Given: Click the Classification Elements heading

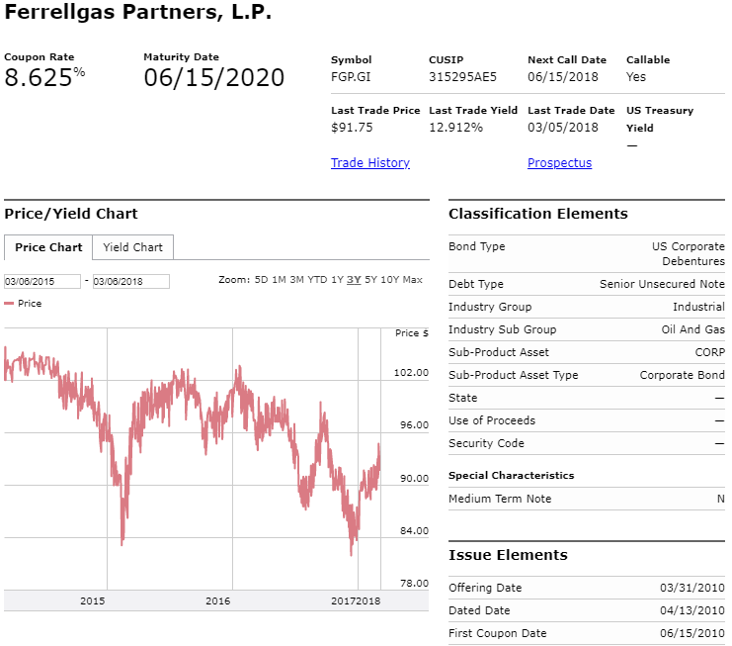Looking at the screenshot, I should point(538,214).
